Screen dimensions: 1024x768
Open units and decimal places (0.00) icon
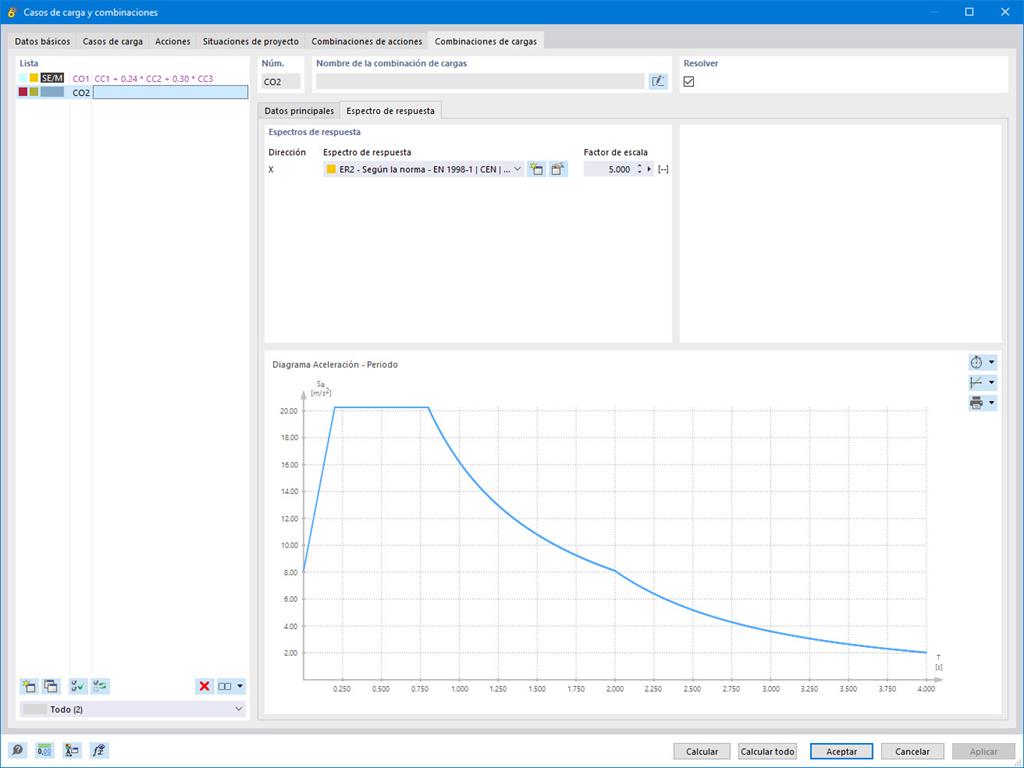(x=44, y=751)
